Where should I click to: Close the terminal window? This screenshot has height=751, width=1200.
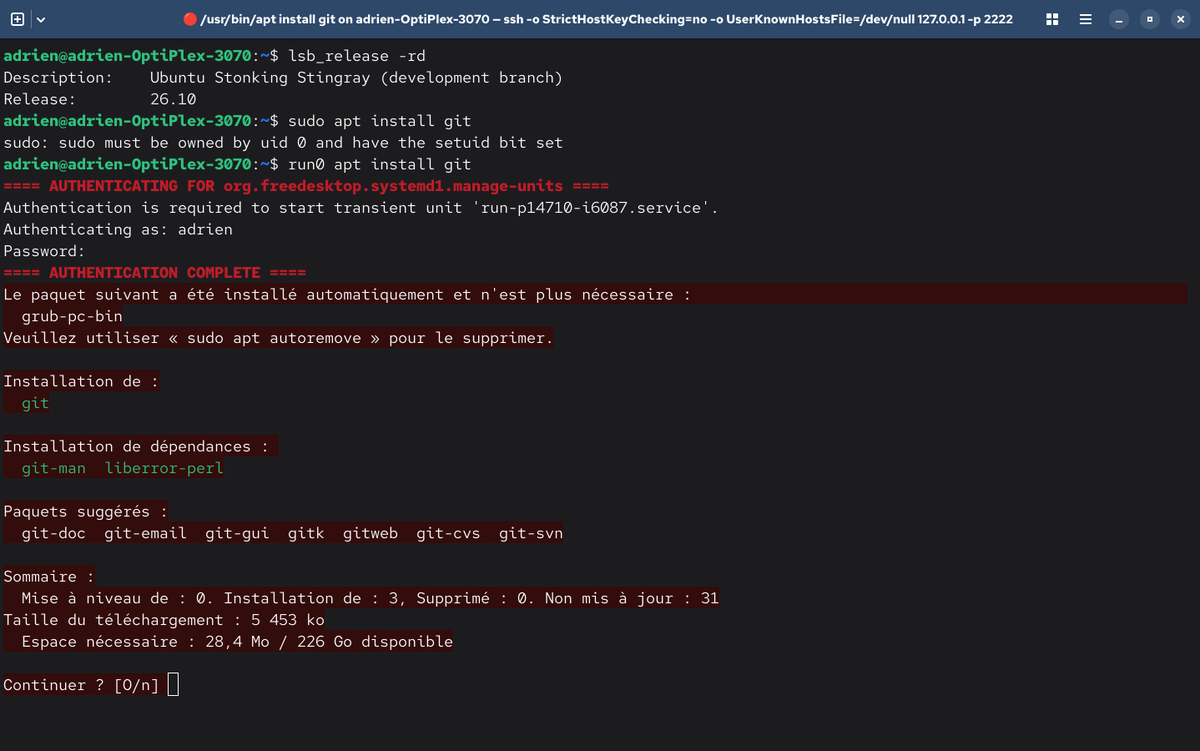pos(1180,19)
